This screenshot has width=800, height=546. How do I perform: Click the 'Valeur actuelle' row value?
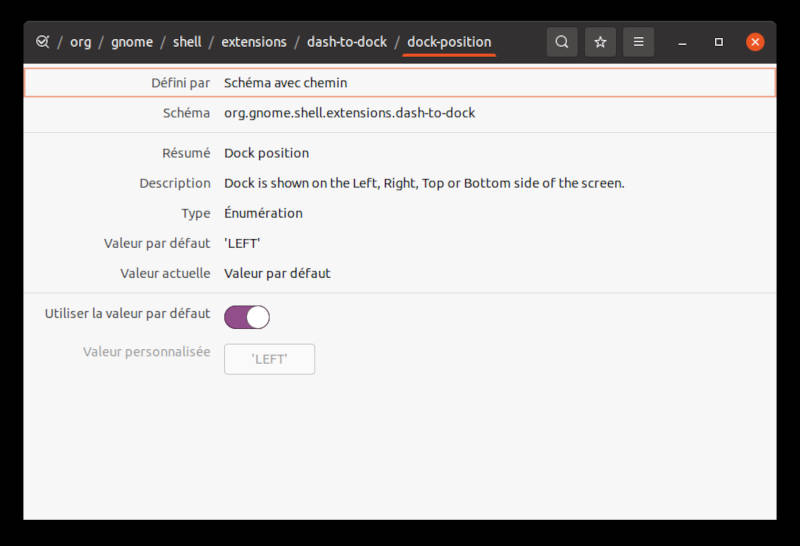[x=277, y=273]
